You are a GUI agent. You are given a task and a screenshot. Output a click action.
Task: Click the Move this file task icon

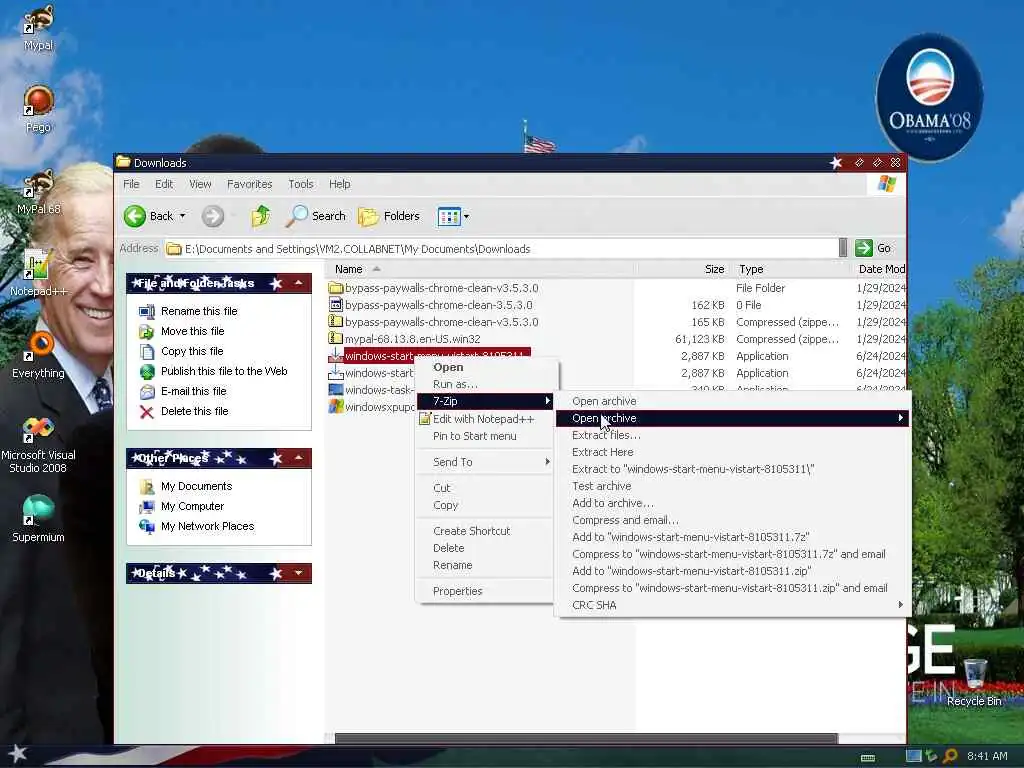pyautogui.click(x=147, y=332)
